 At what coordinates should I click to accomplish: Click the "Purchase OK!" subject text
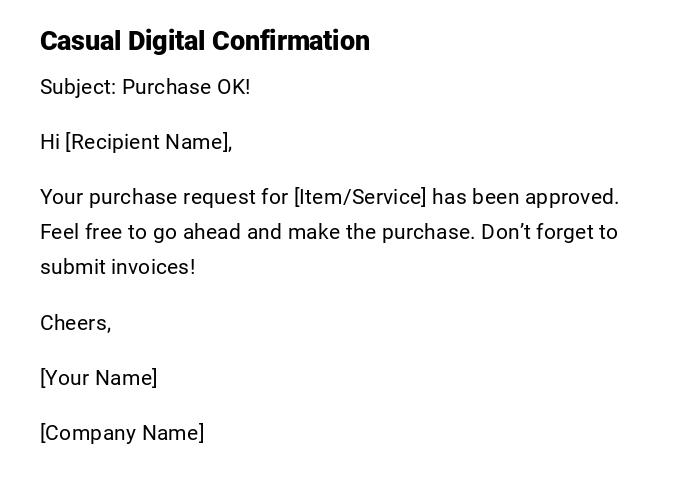(186, 87)
